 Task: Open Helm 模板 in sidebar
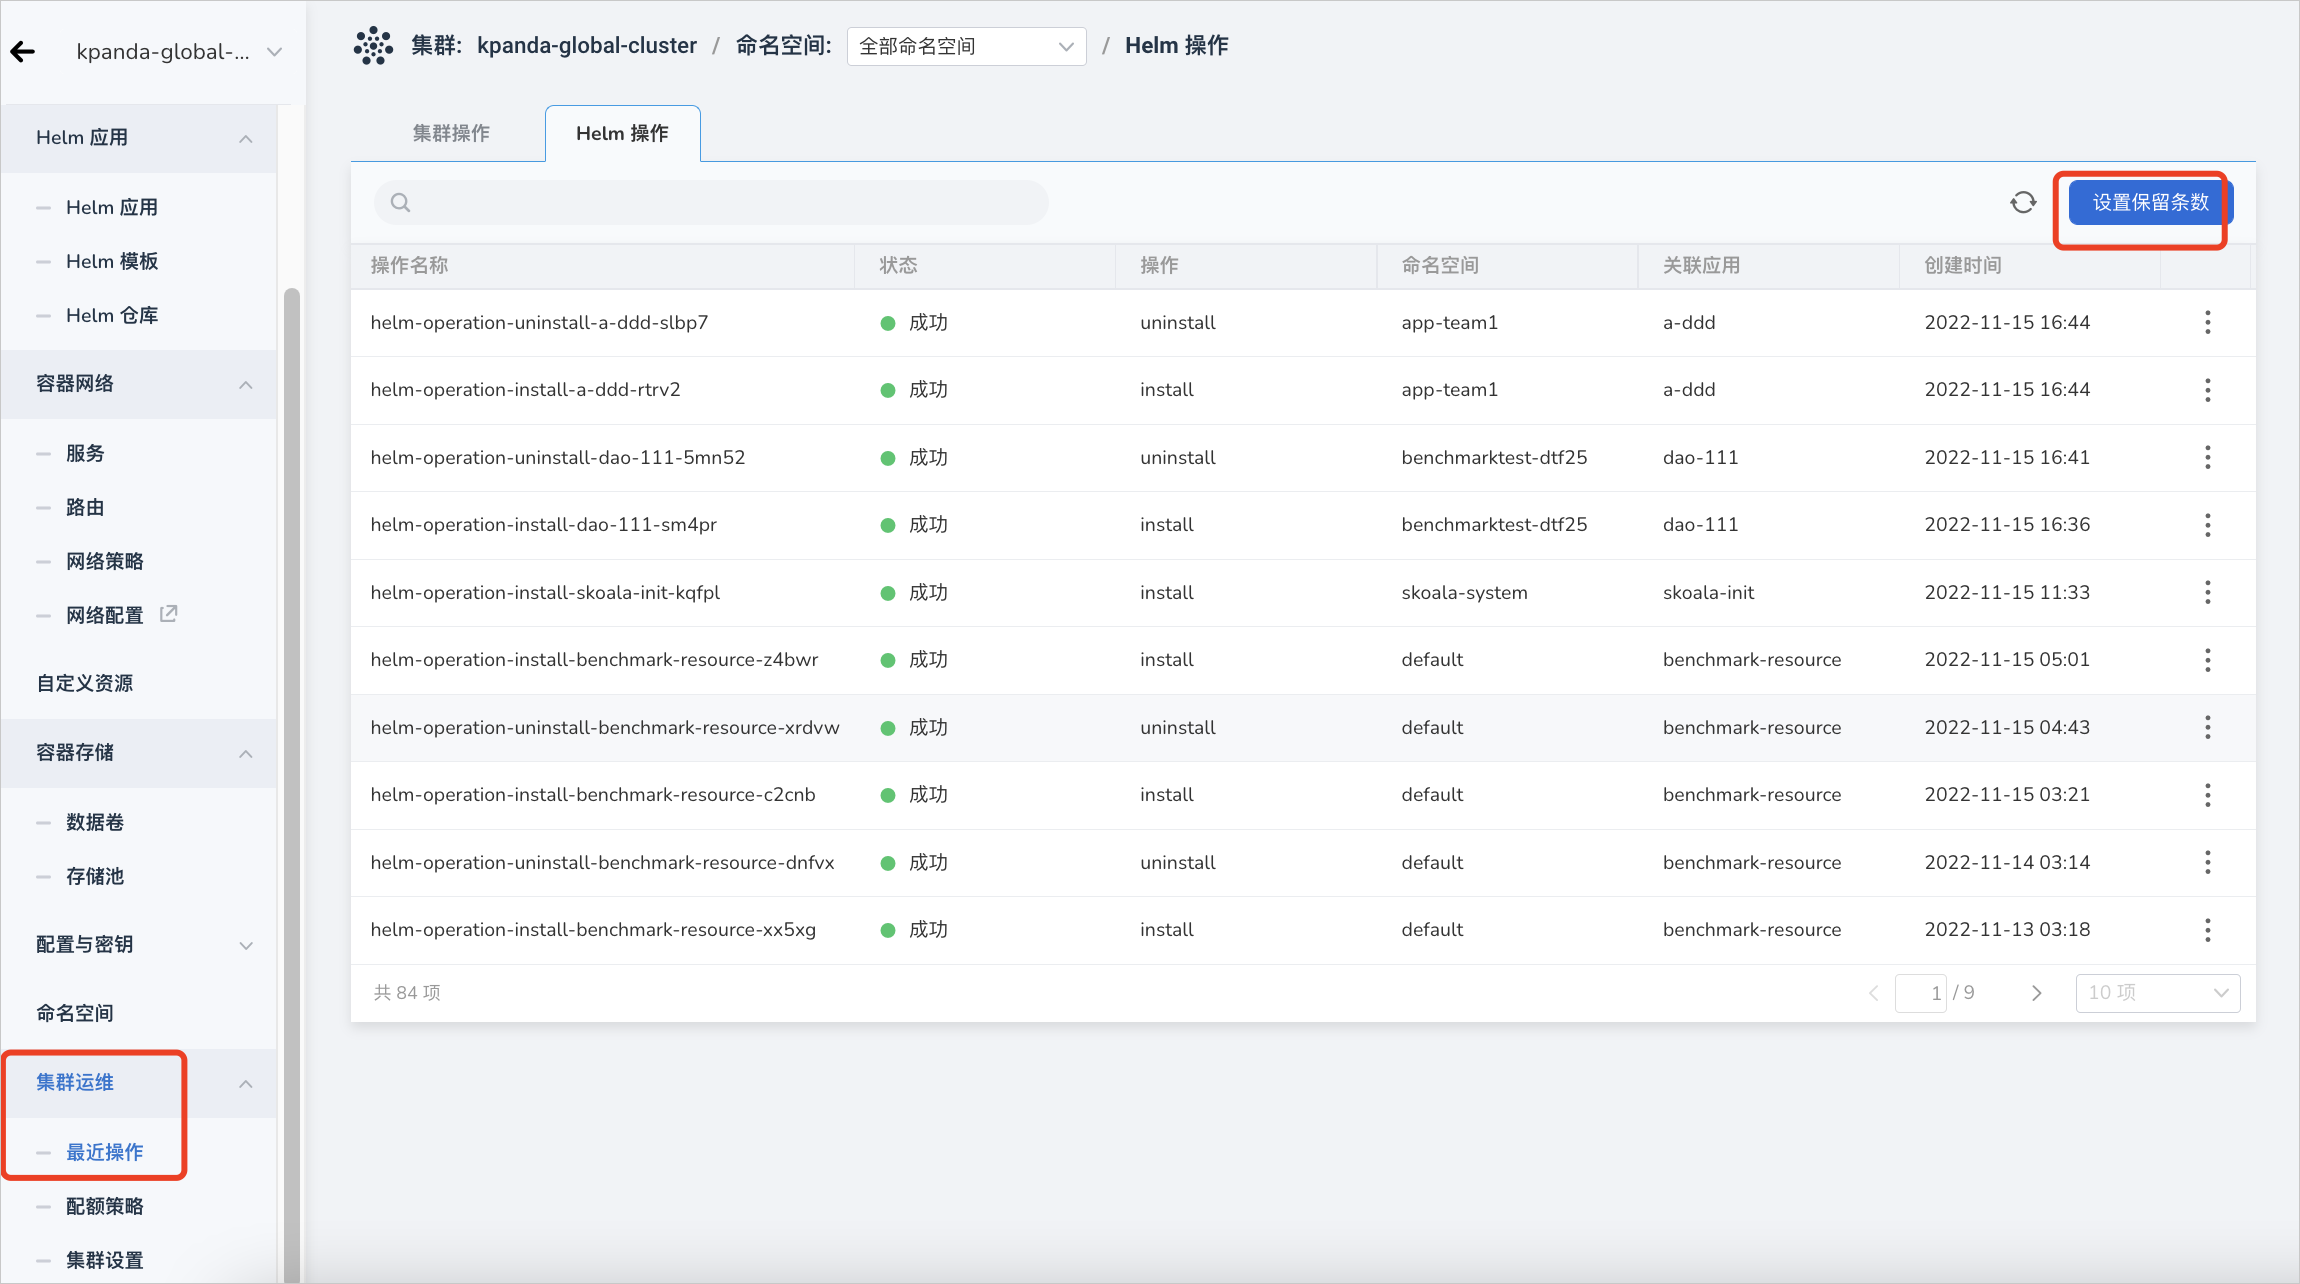[x=112, y=262]
